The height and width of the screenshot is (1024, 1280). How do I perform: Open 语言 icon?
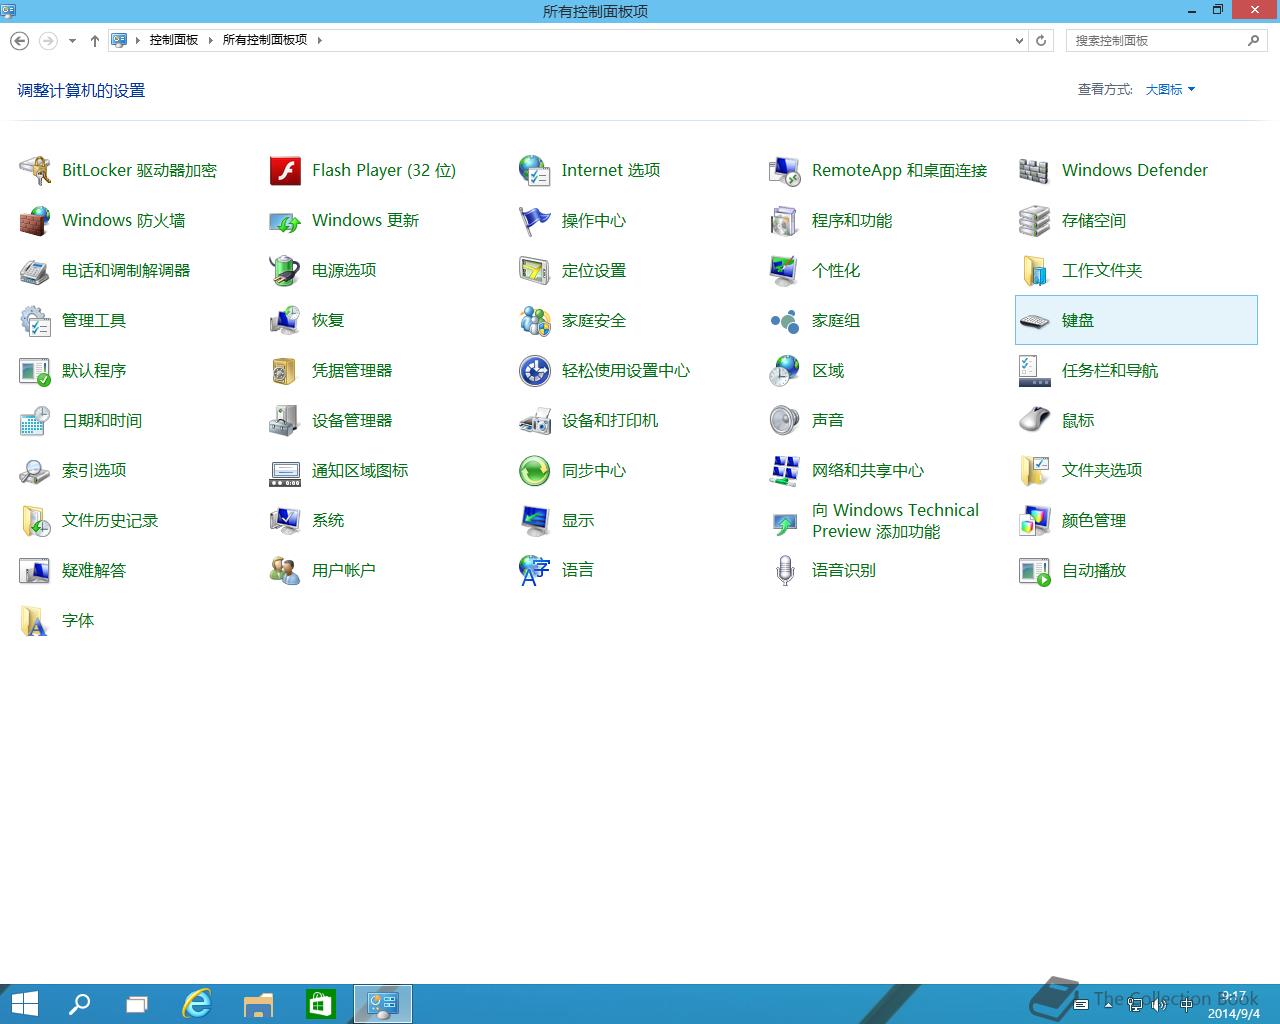[x=535, y=570]
